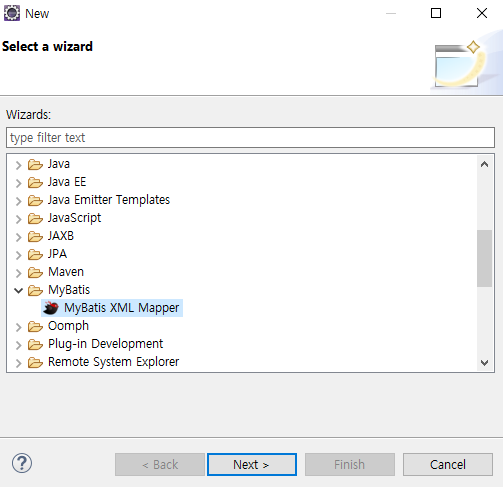The image size is (503, 487).
Task: Expand the JavaScript category
Action: tap(19, 219)
